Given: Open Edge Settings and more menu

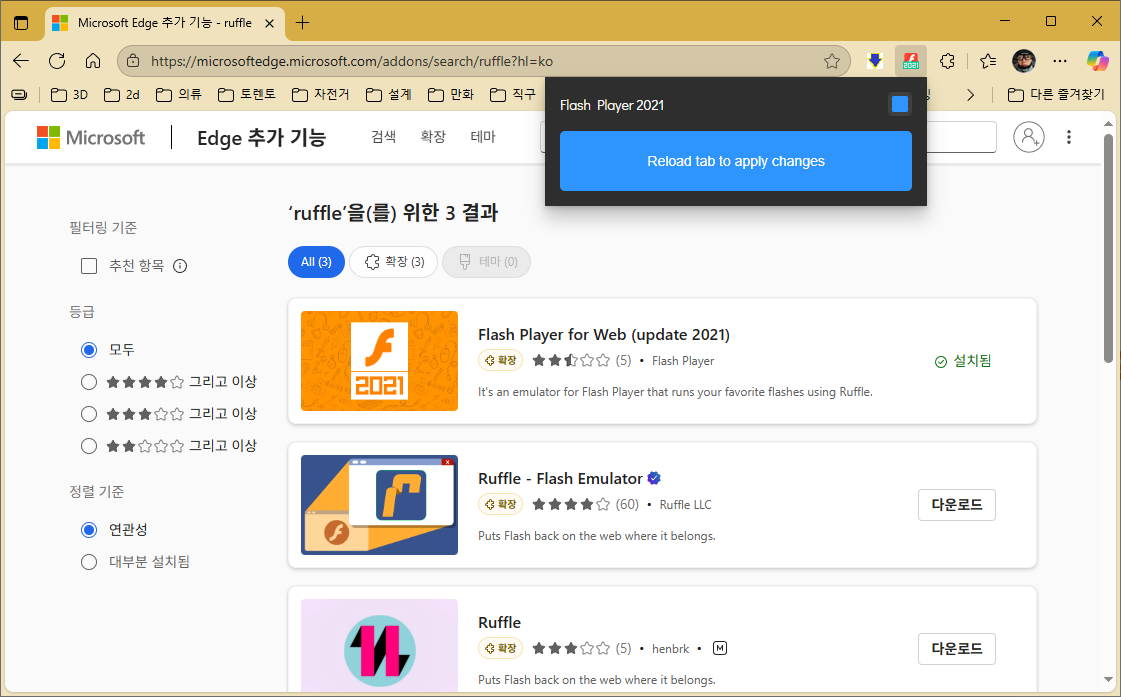Looking at the screenshot, I should pos(1060,61).
